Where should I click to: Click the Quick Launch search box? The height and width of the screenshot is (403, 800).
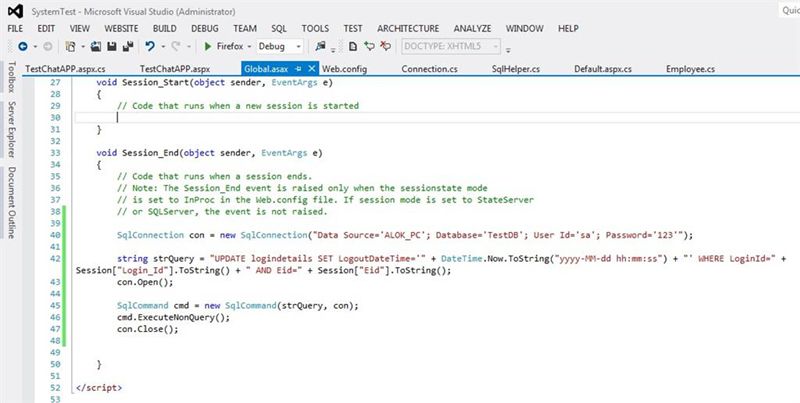[x=789, y=11]
